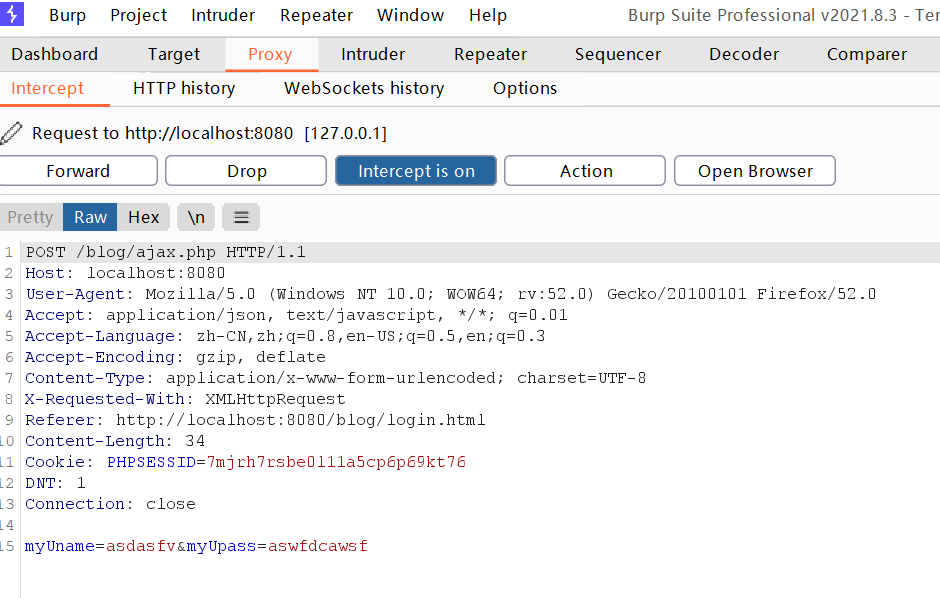940x598 pixels.
Task: Click the Drop button
Action: pos(246,171)
